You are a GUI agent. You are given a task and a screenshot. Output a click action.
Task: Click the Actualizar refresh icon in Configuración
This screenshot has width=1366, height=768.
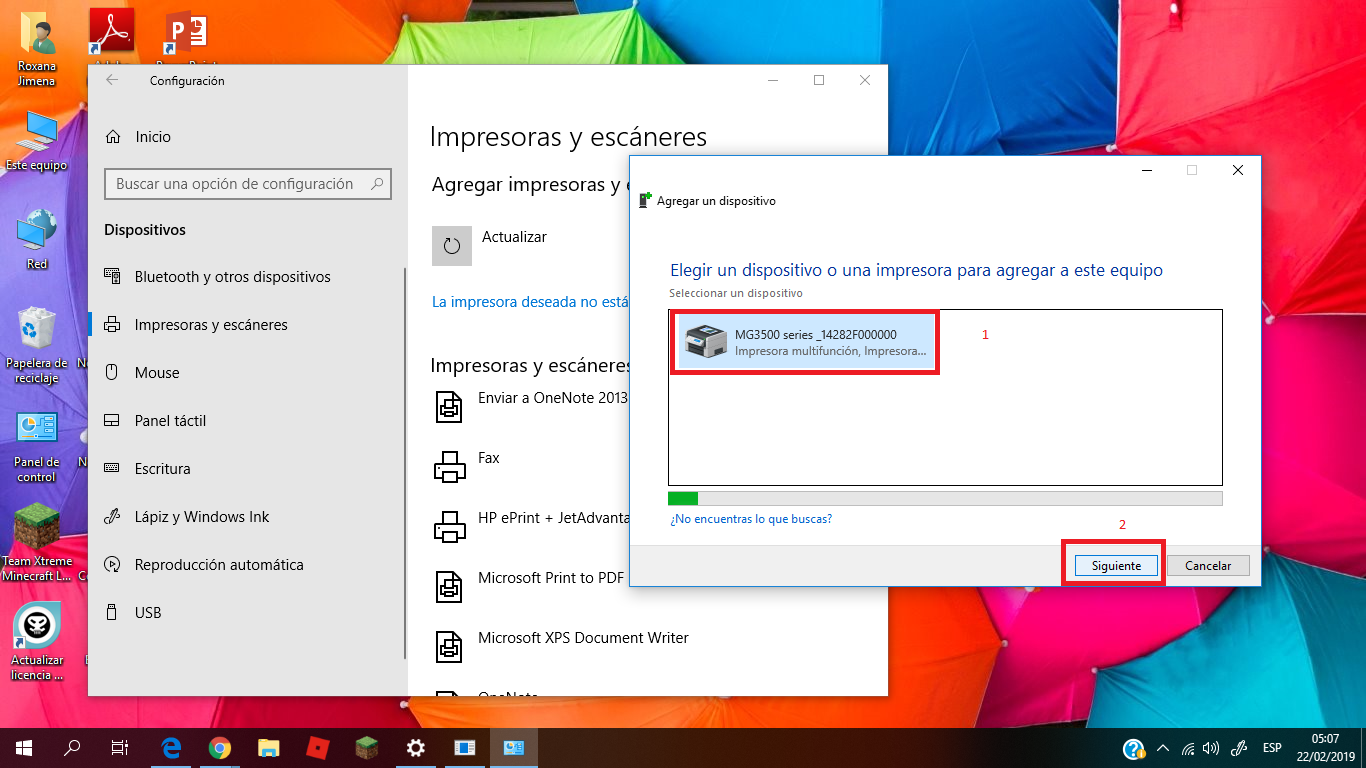coord(451,246)
